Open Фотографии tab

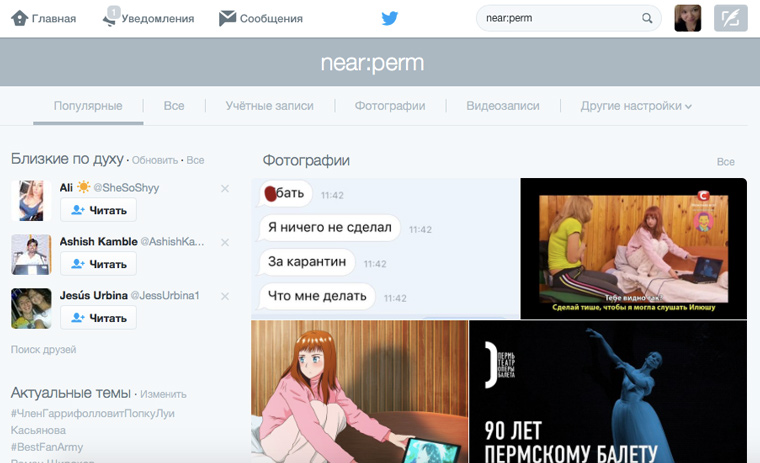[x=390, y=106]
